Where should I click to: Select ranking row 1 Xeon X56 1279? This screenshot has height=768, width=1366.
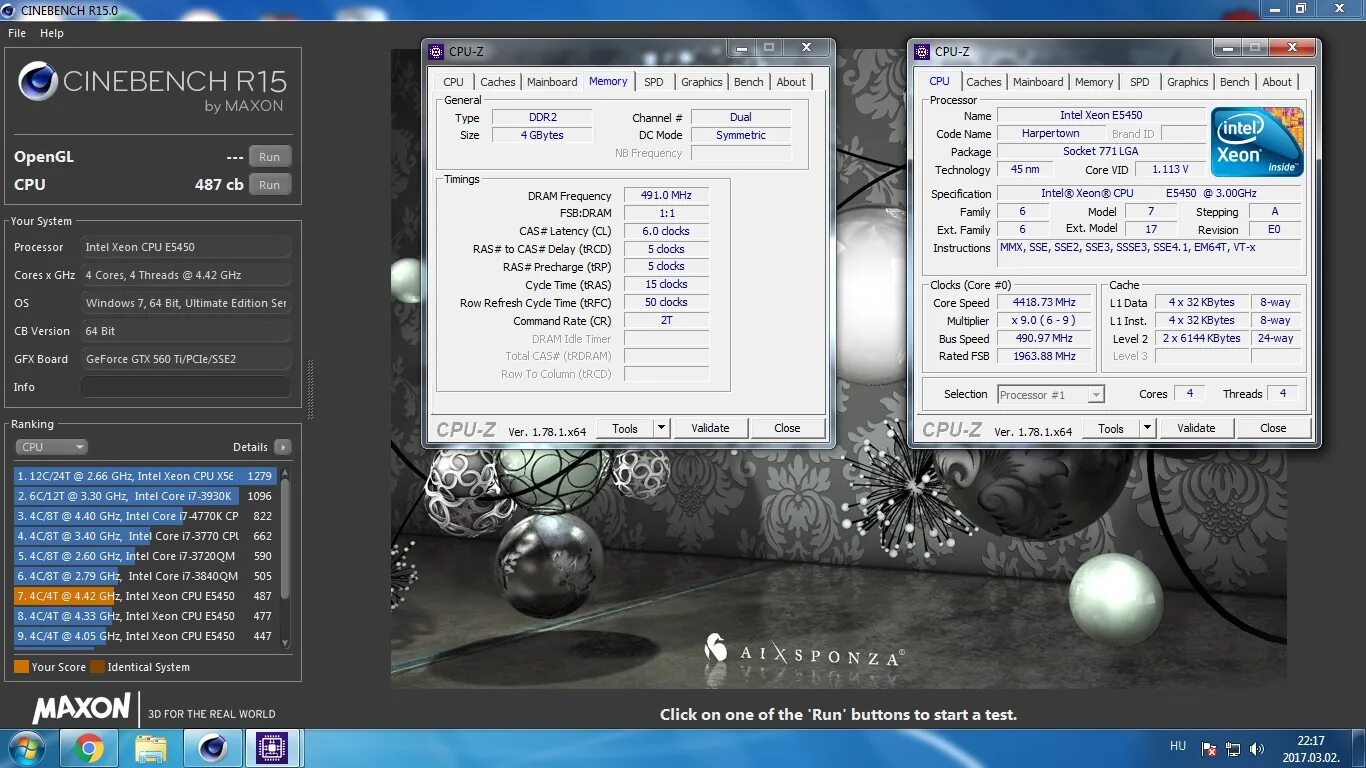tap(144, 476)
